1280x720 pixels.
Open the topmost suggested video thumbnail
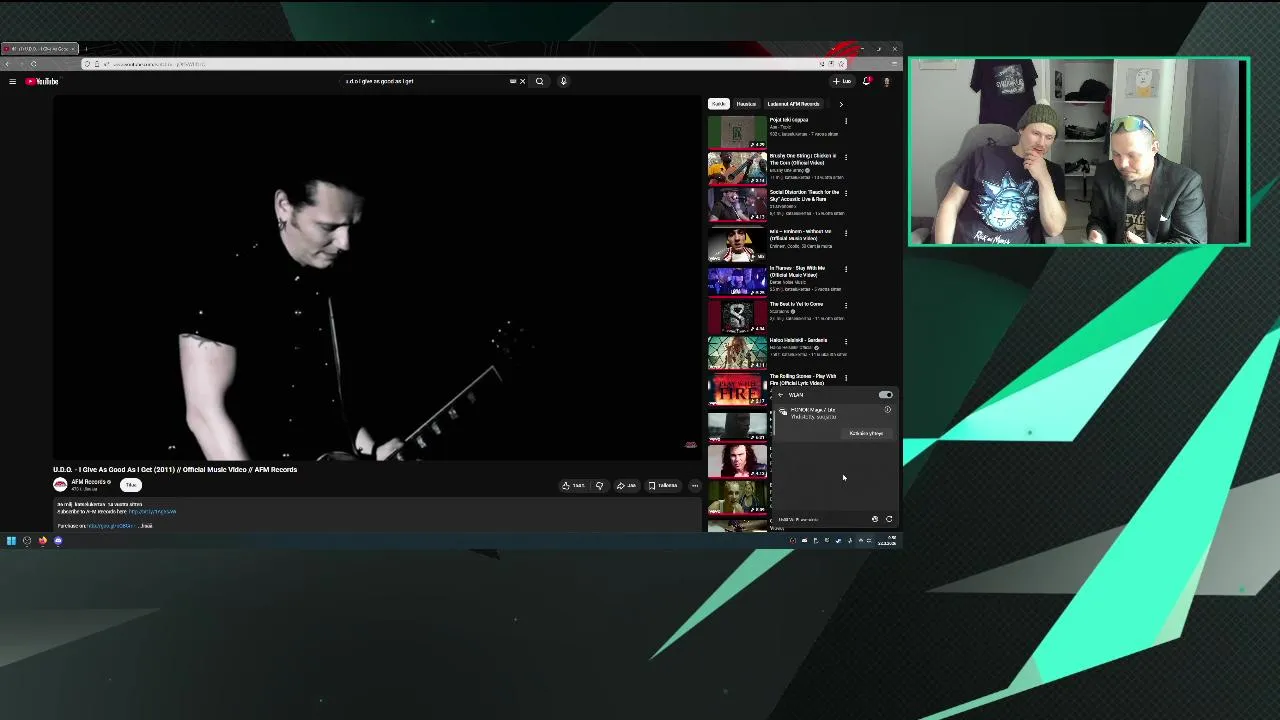pyautogui.click(x=737, y=132)
